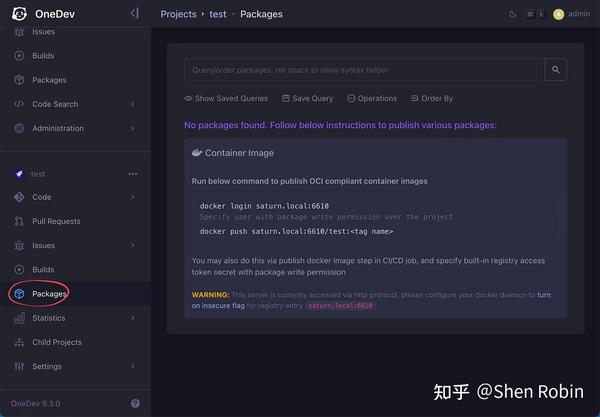
Task: Go to Projects breadcrumb link
Action: pyautogui.click(x=178, y=14)
